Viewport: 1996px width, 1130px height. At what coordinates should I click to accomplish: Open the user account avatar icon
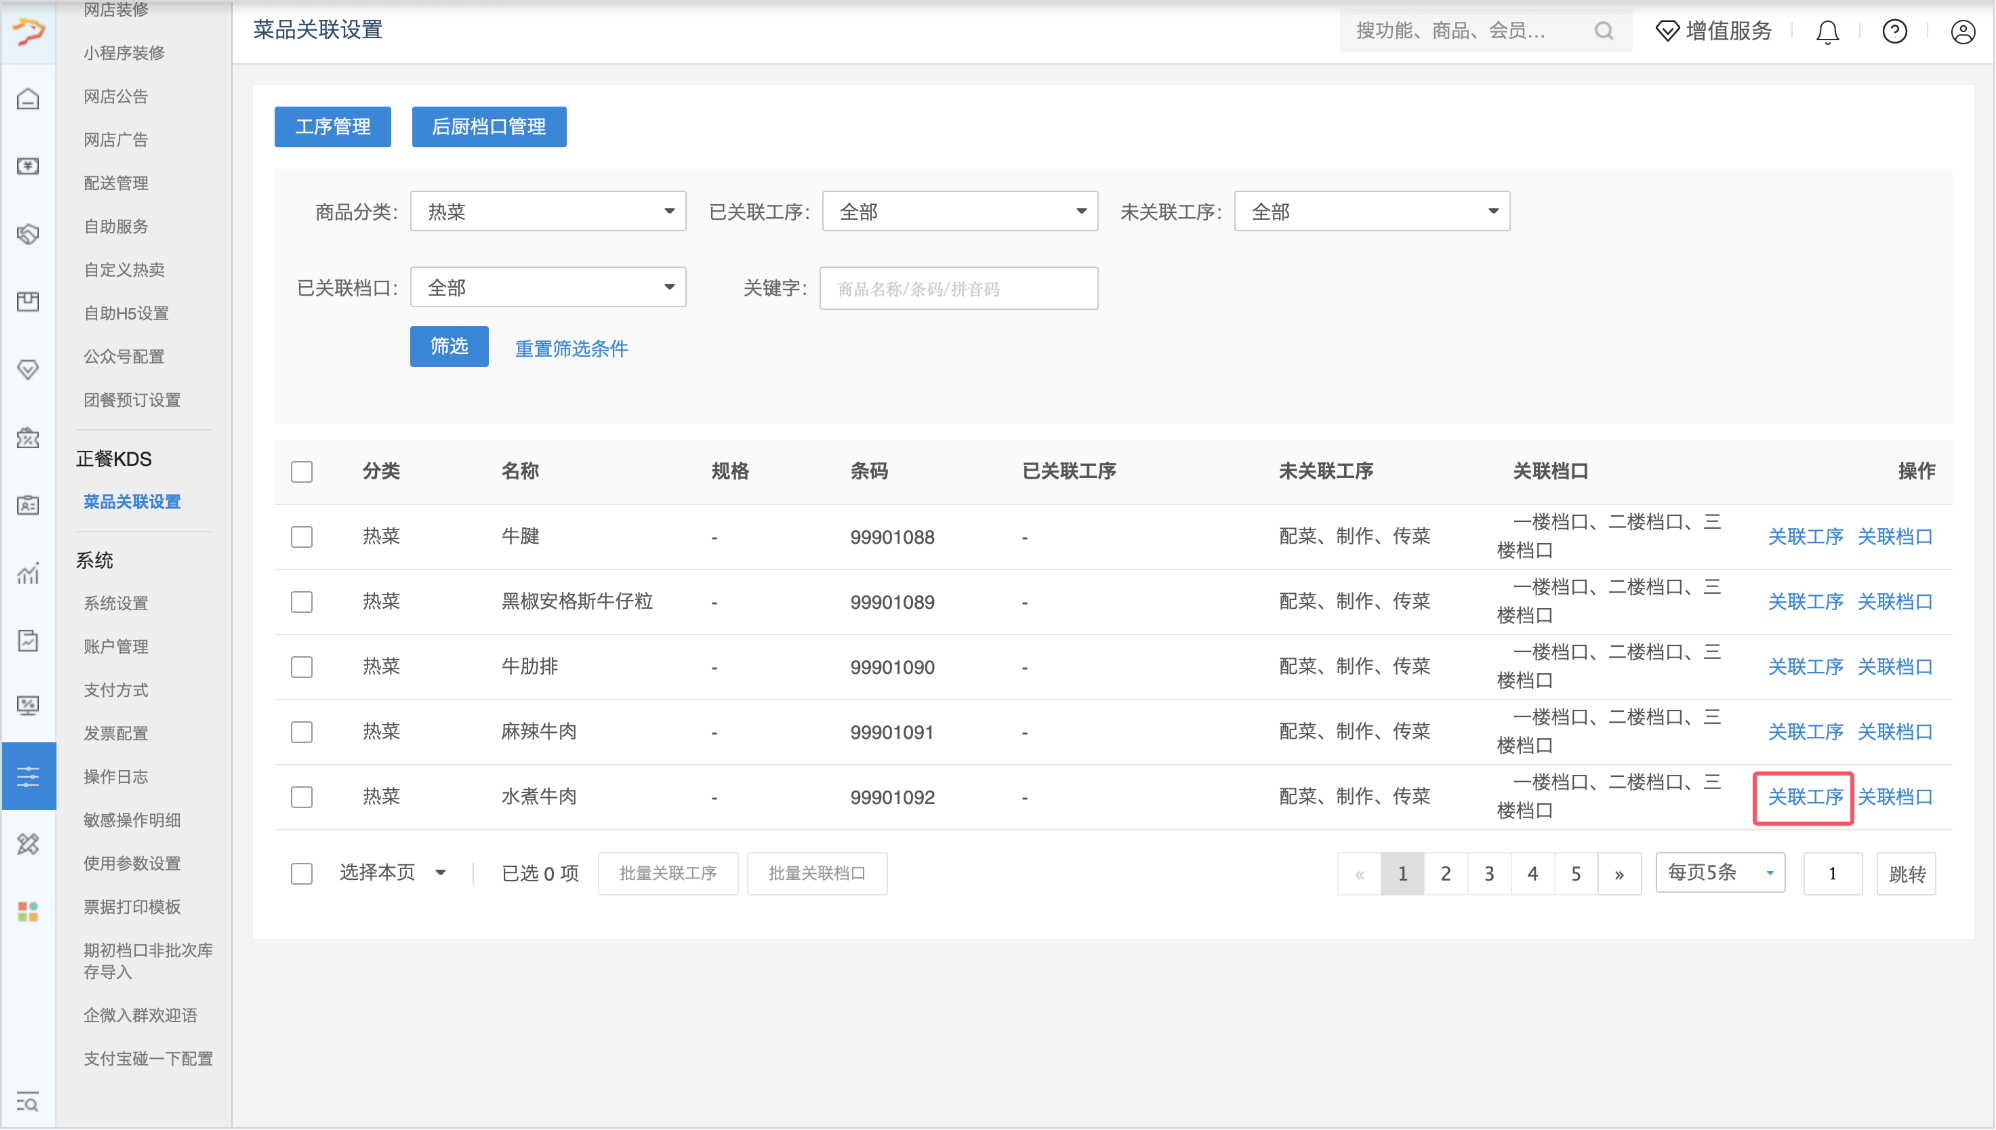(x=1963, y=32)
